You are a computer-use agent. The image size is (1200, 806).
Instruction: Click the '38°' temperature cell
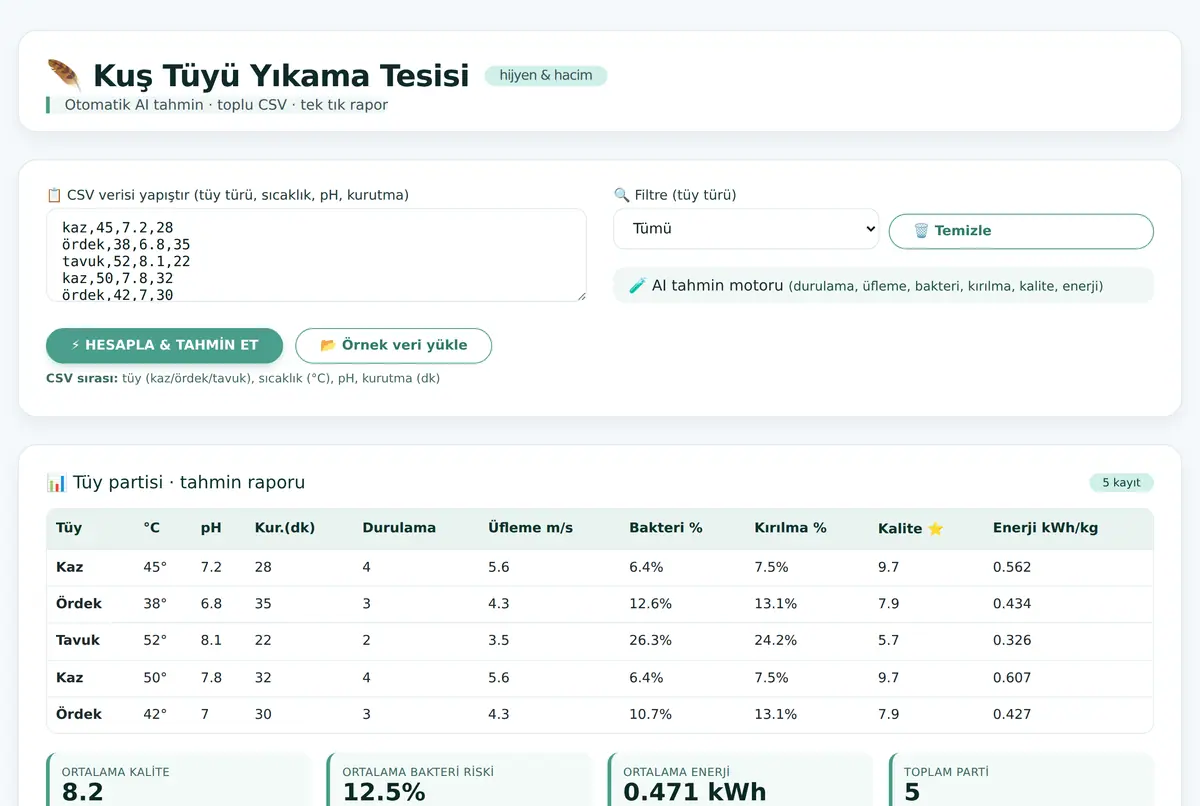[155, 604]
